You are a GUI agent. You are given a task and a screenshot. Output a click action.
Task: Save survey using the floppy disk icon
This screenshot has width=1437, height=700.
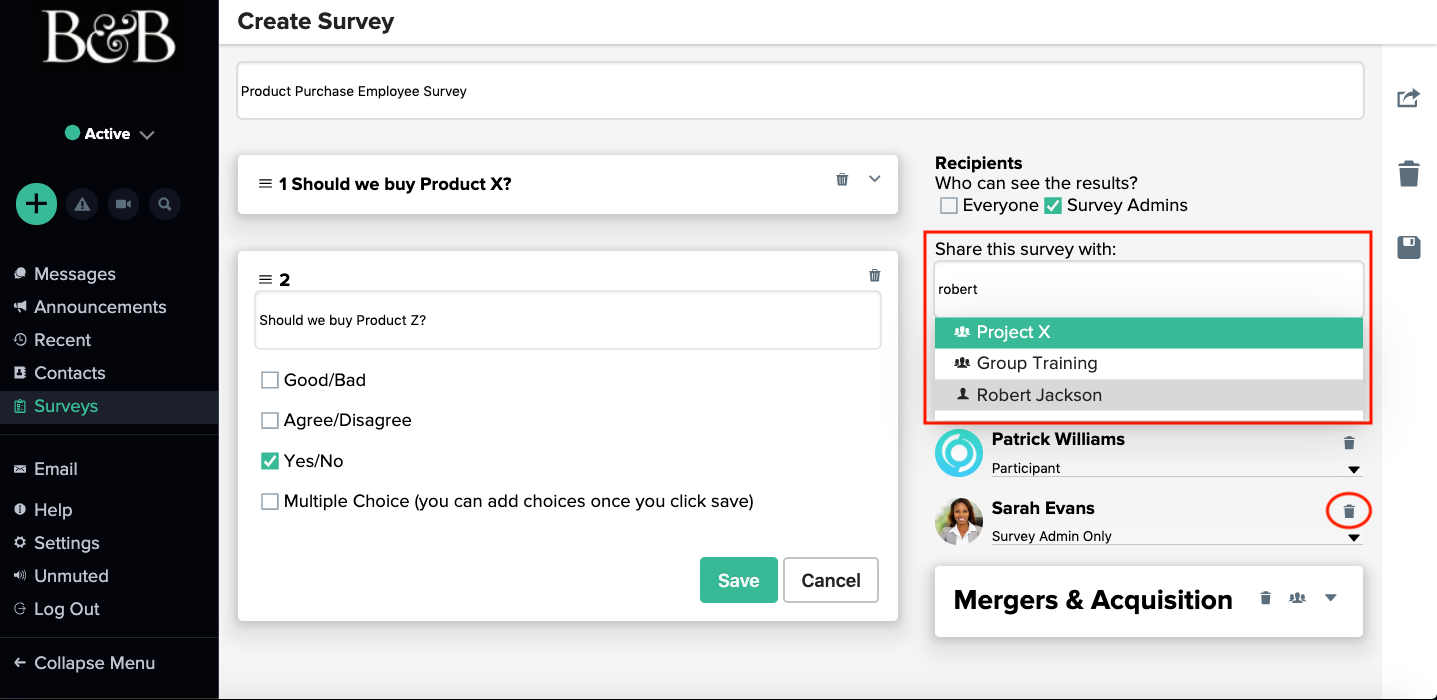(1408, 247)
